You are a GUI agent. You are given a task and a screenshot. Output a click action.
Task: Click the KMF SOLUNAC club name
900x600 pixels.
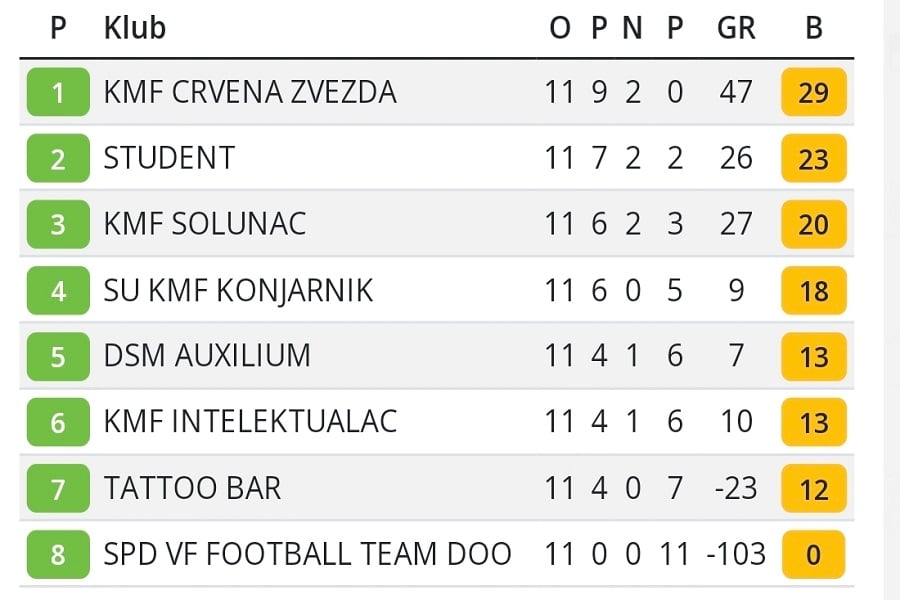coord(205,224)
